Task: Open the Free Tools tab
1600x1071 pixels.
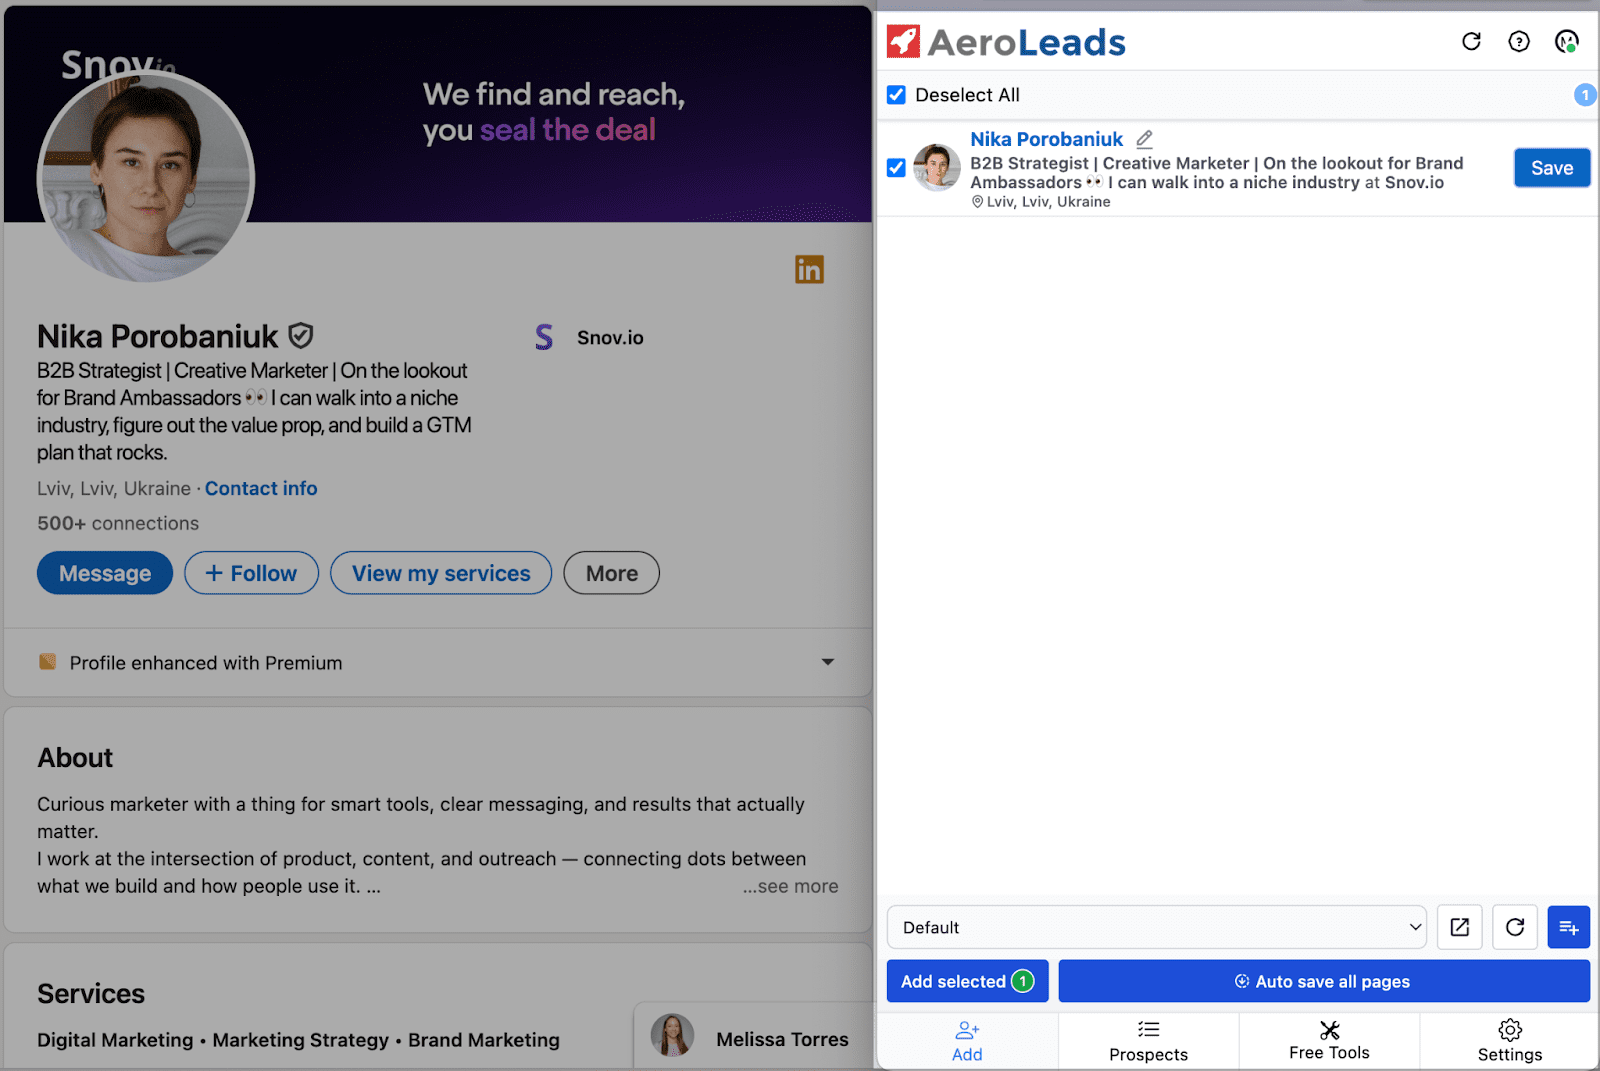Action: [x=1329, y=1040]
